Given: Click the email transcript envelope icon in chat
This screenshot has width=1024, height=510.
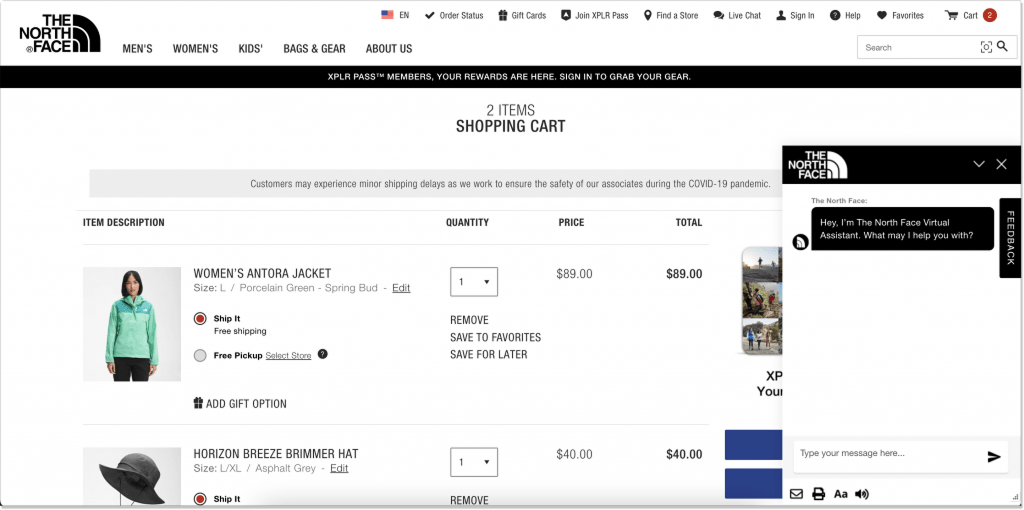Looking at the screenshot, I should (x=797, y=494).
